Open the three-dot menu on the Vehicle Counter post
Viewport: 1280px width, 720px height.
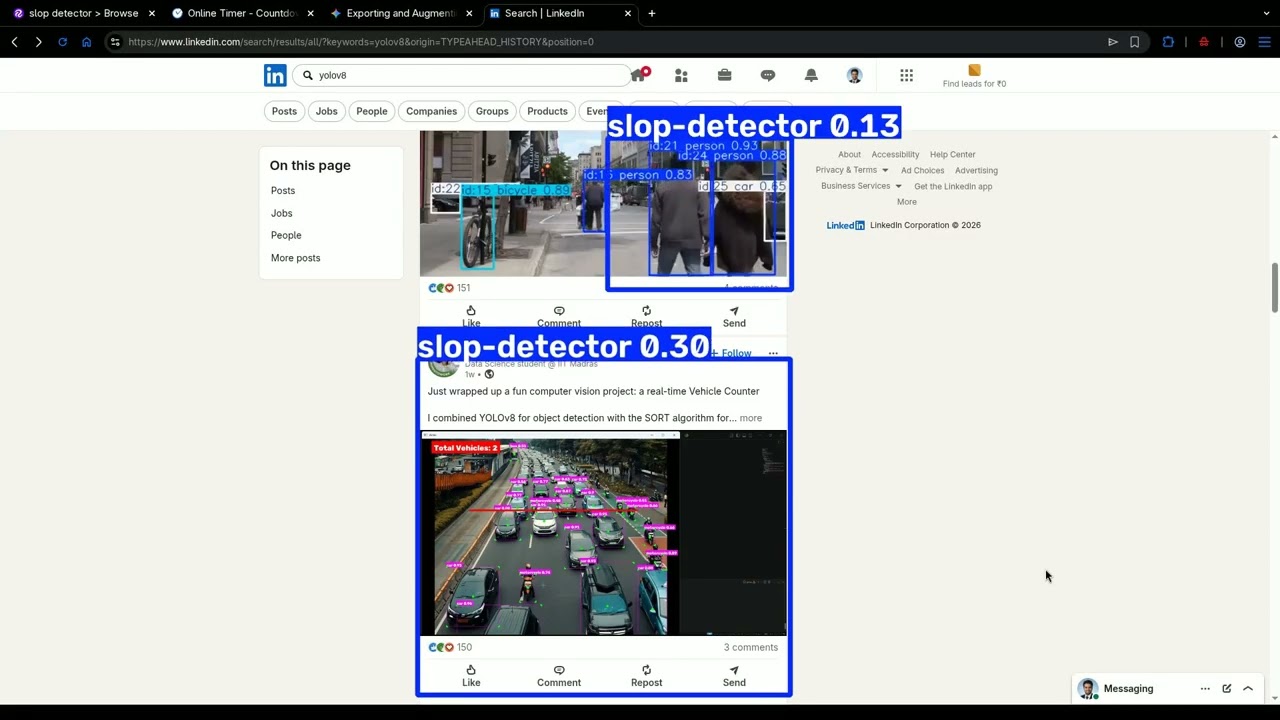773,353
